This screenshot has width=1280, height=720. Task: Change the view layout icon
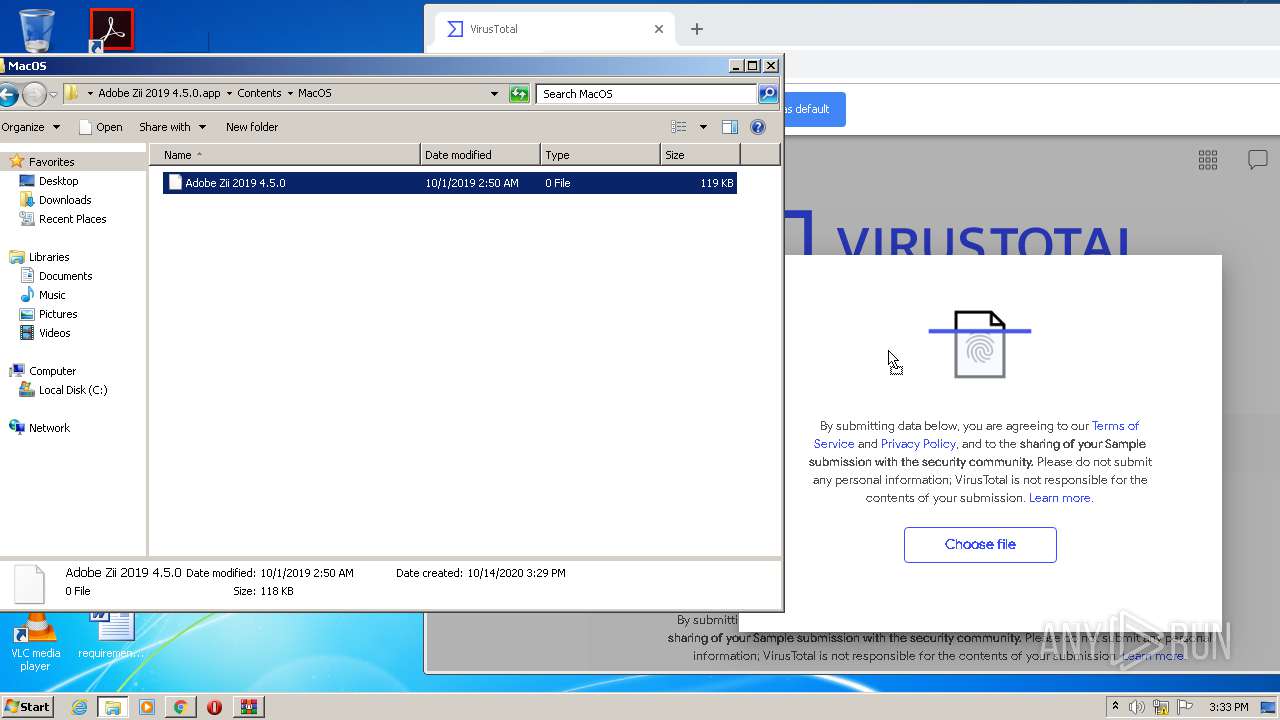(x=679, y=127)
